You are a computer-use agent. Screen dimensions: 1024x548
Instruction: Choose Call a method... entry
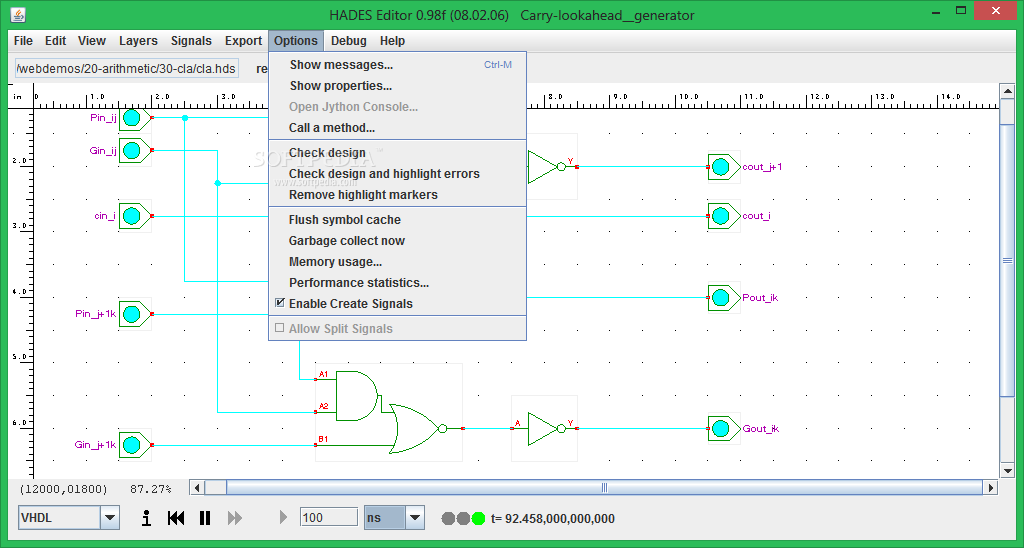point(398,127)
